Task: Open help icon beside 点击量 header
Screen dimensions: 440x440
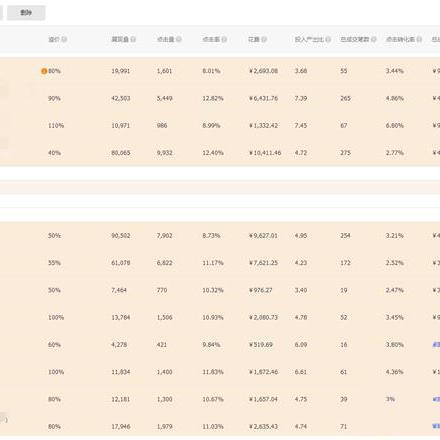Action: point(179,39)
